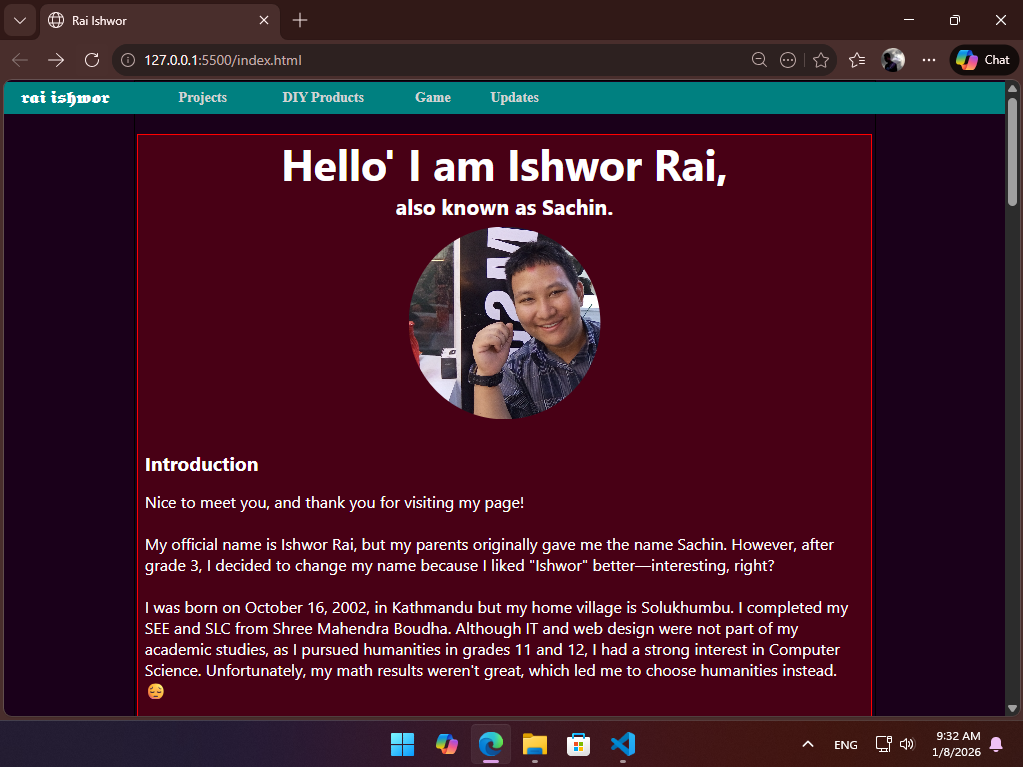Open the Copilot Chat button
Screen dimensions: 1023x767
982,60
